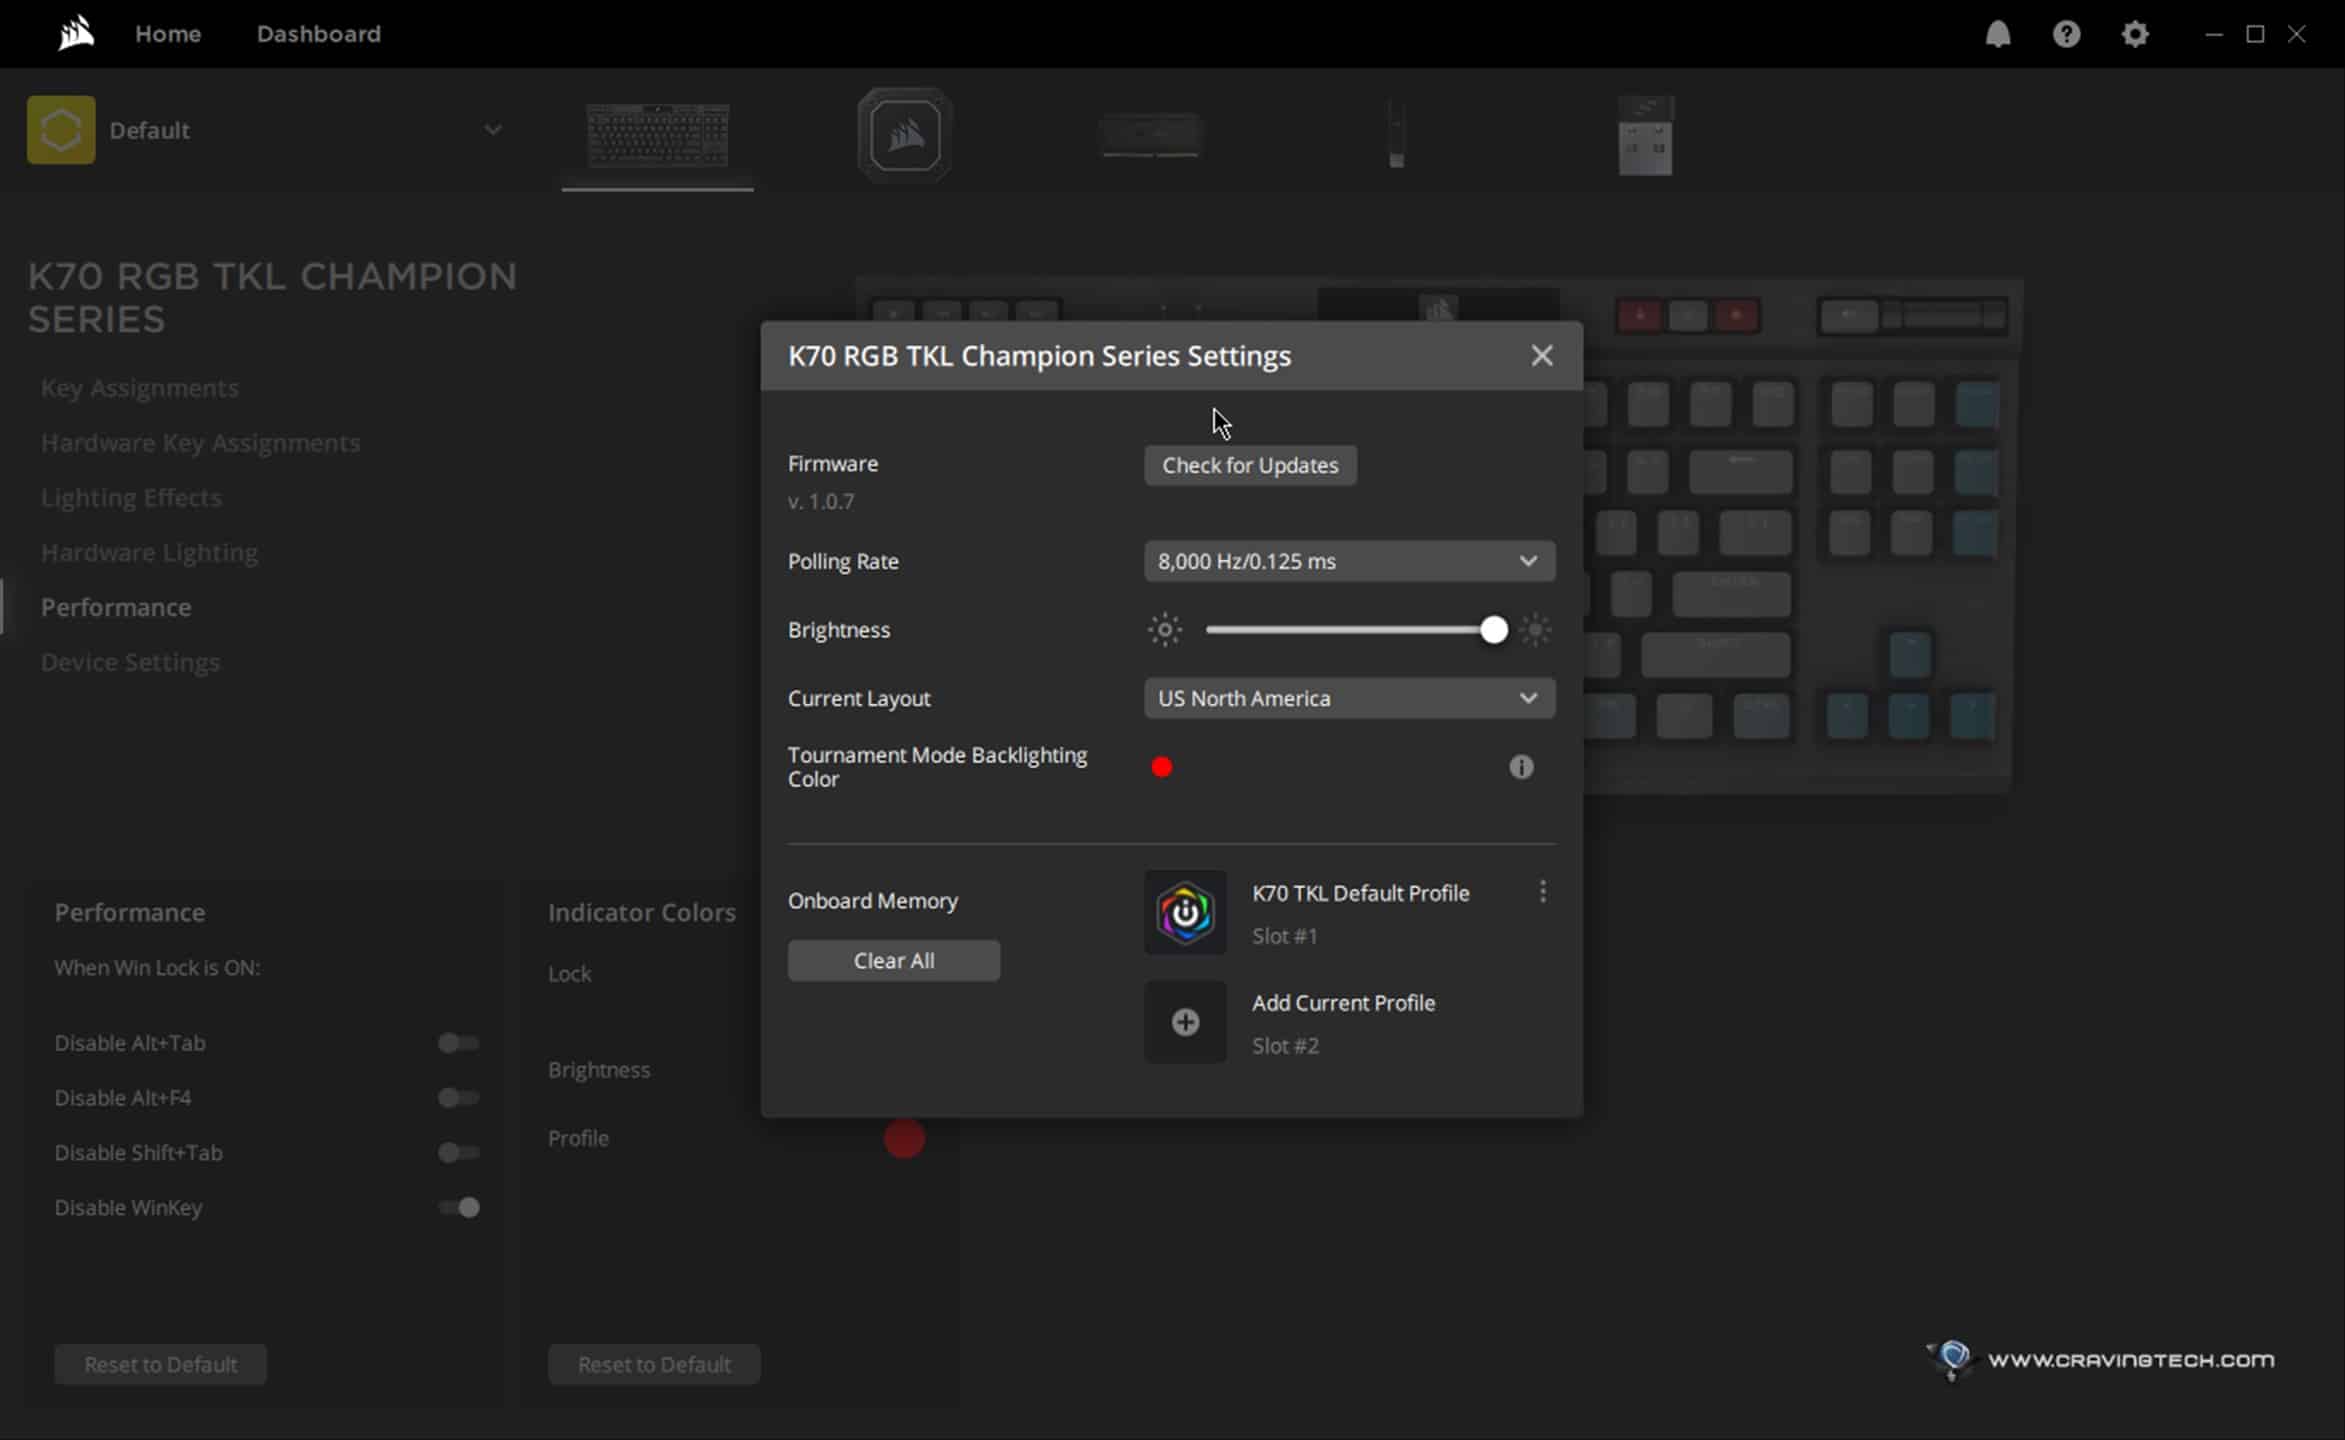Open iCUE settings gear icon
The width and height of the screenshot is (2345, 1440).
click(2135, 34)
